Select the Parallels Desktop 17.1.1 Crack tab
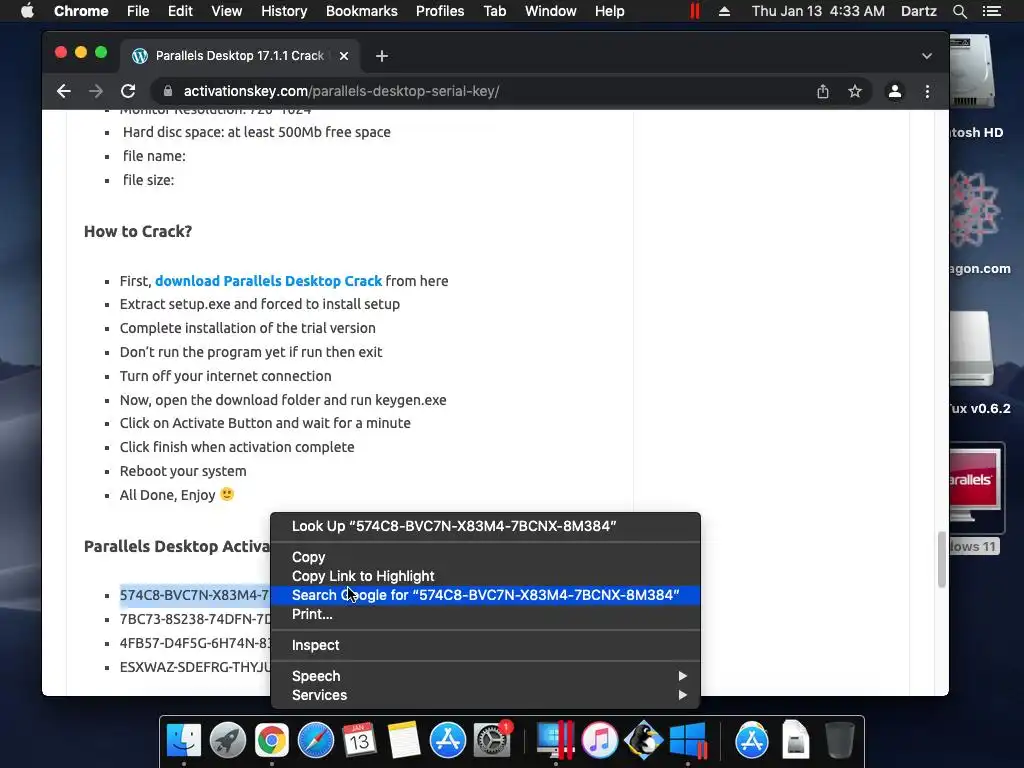Screen dimensions: 1024x768 240,56
